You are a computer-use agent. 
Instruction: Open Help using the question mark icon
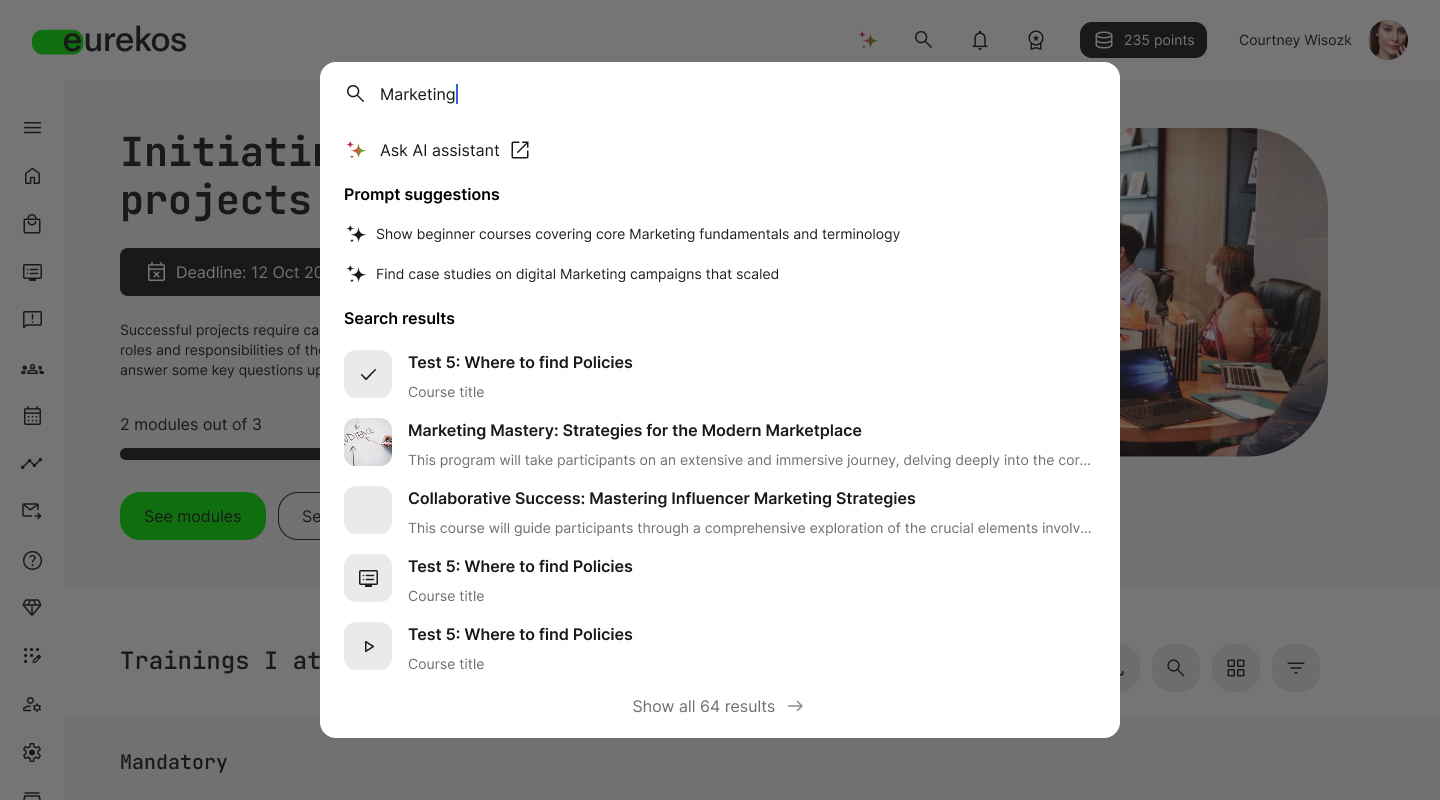pyautogui.click(x=32, y=560)
